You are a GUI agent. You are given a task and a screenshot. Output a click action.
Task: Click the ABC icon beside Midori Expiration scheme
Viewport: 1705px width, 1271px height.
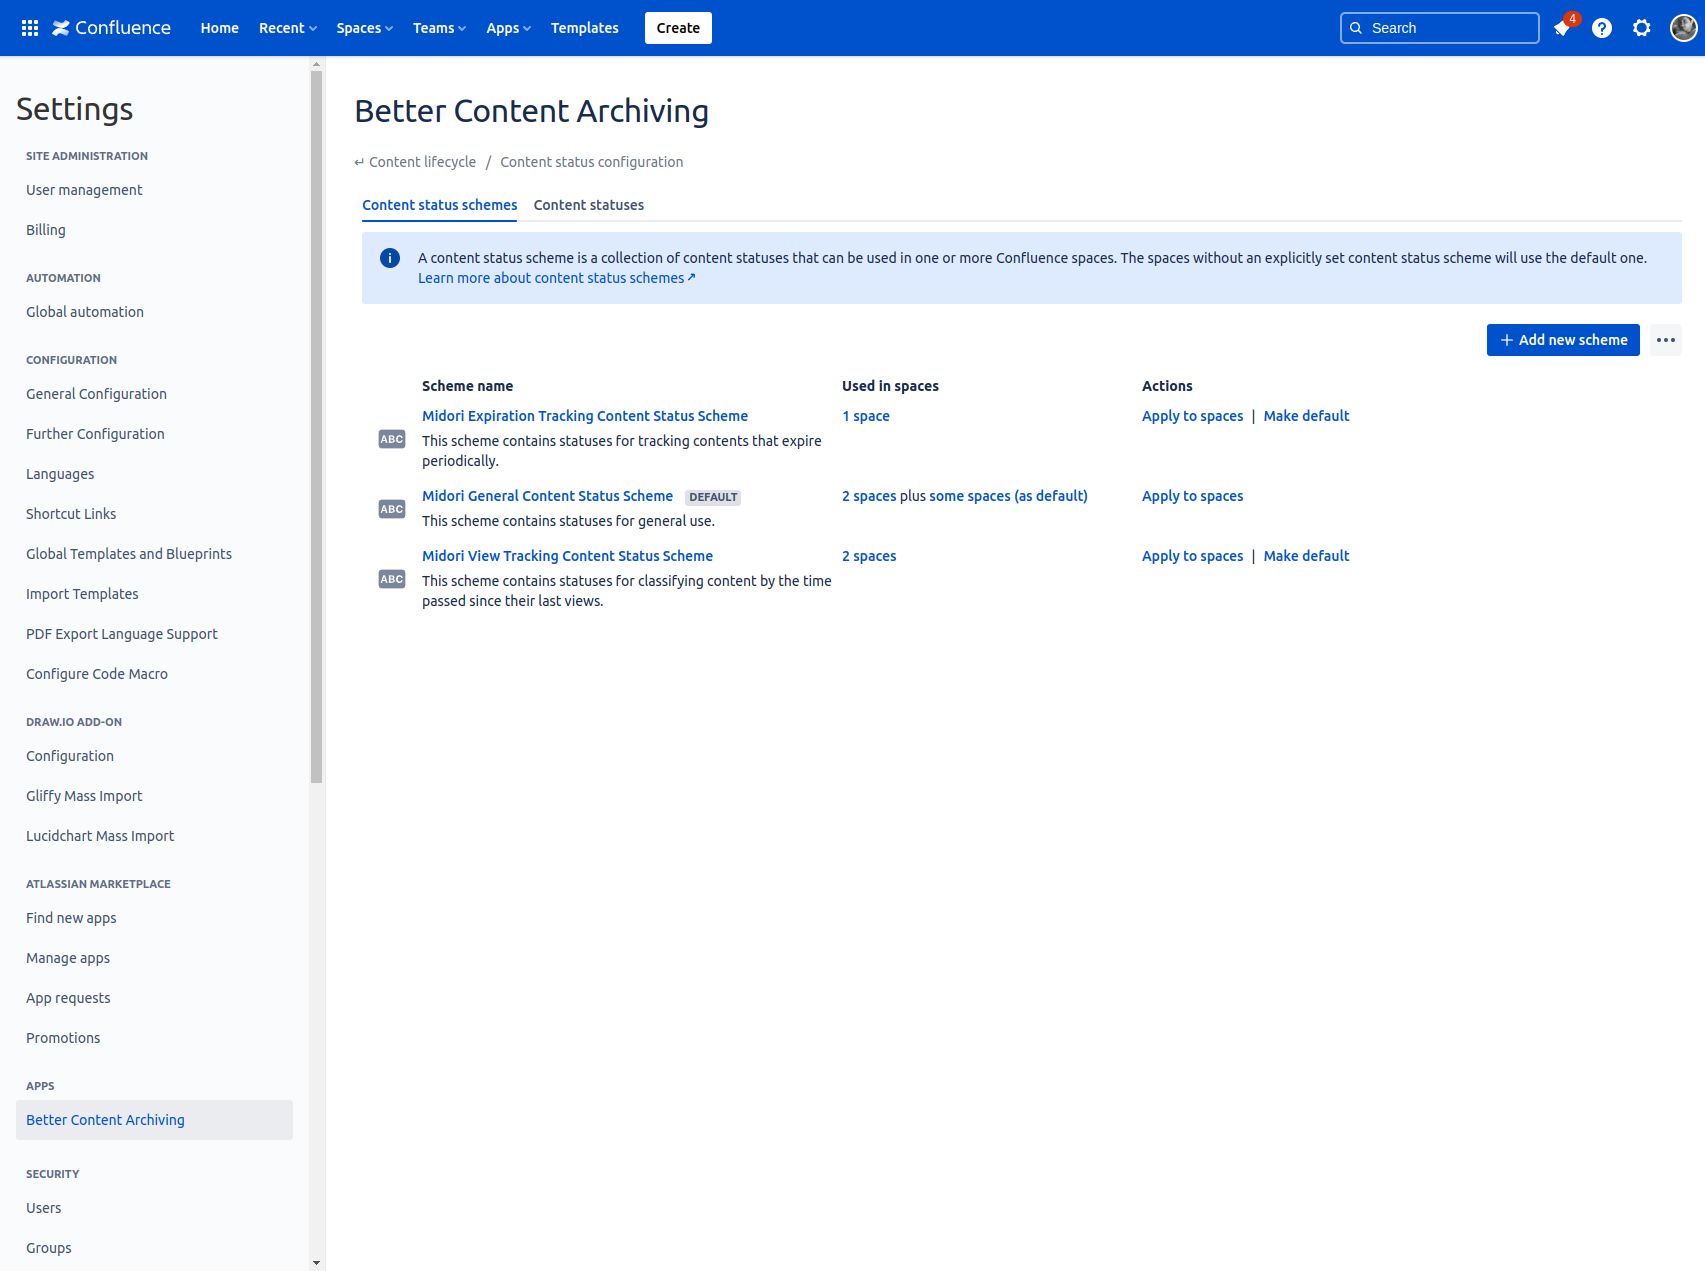click(x=392, y=439)
